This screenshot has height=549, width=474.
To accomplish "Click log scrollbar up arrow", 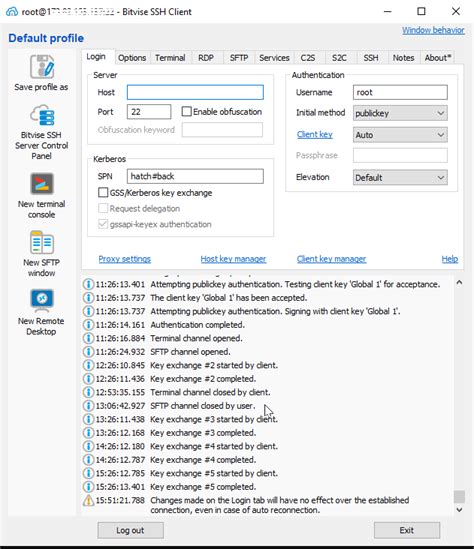I will click(x=459, y=282).
